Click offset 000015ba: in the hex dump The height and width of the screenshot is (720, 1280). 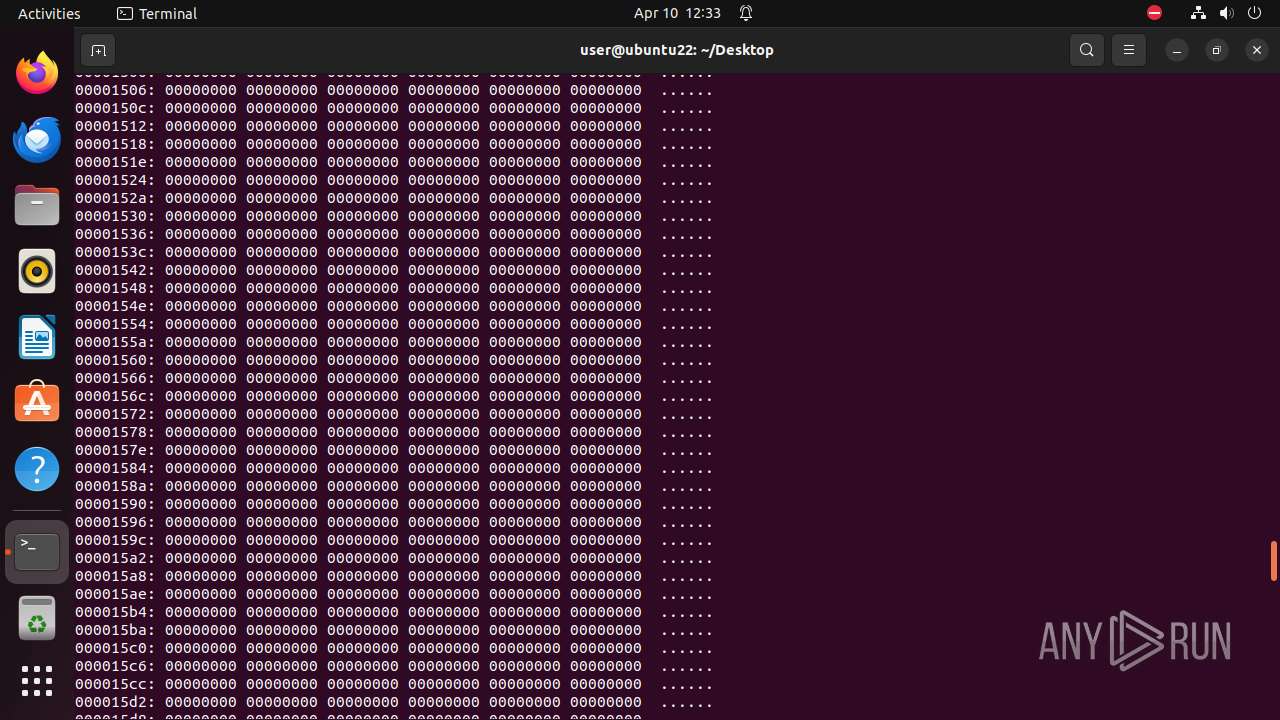pyautogui.click(x=115, y=630)
